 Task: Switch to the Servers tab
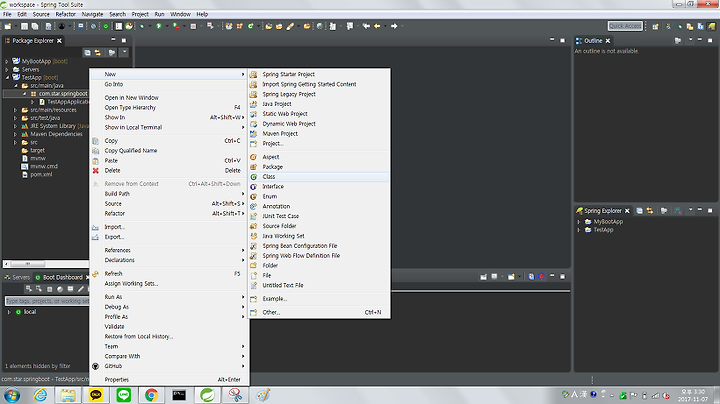(x=17, y=277)
